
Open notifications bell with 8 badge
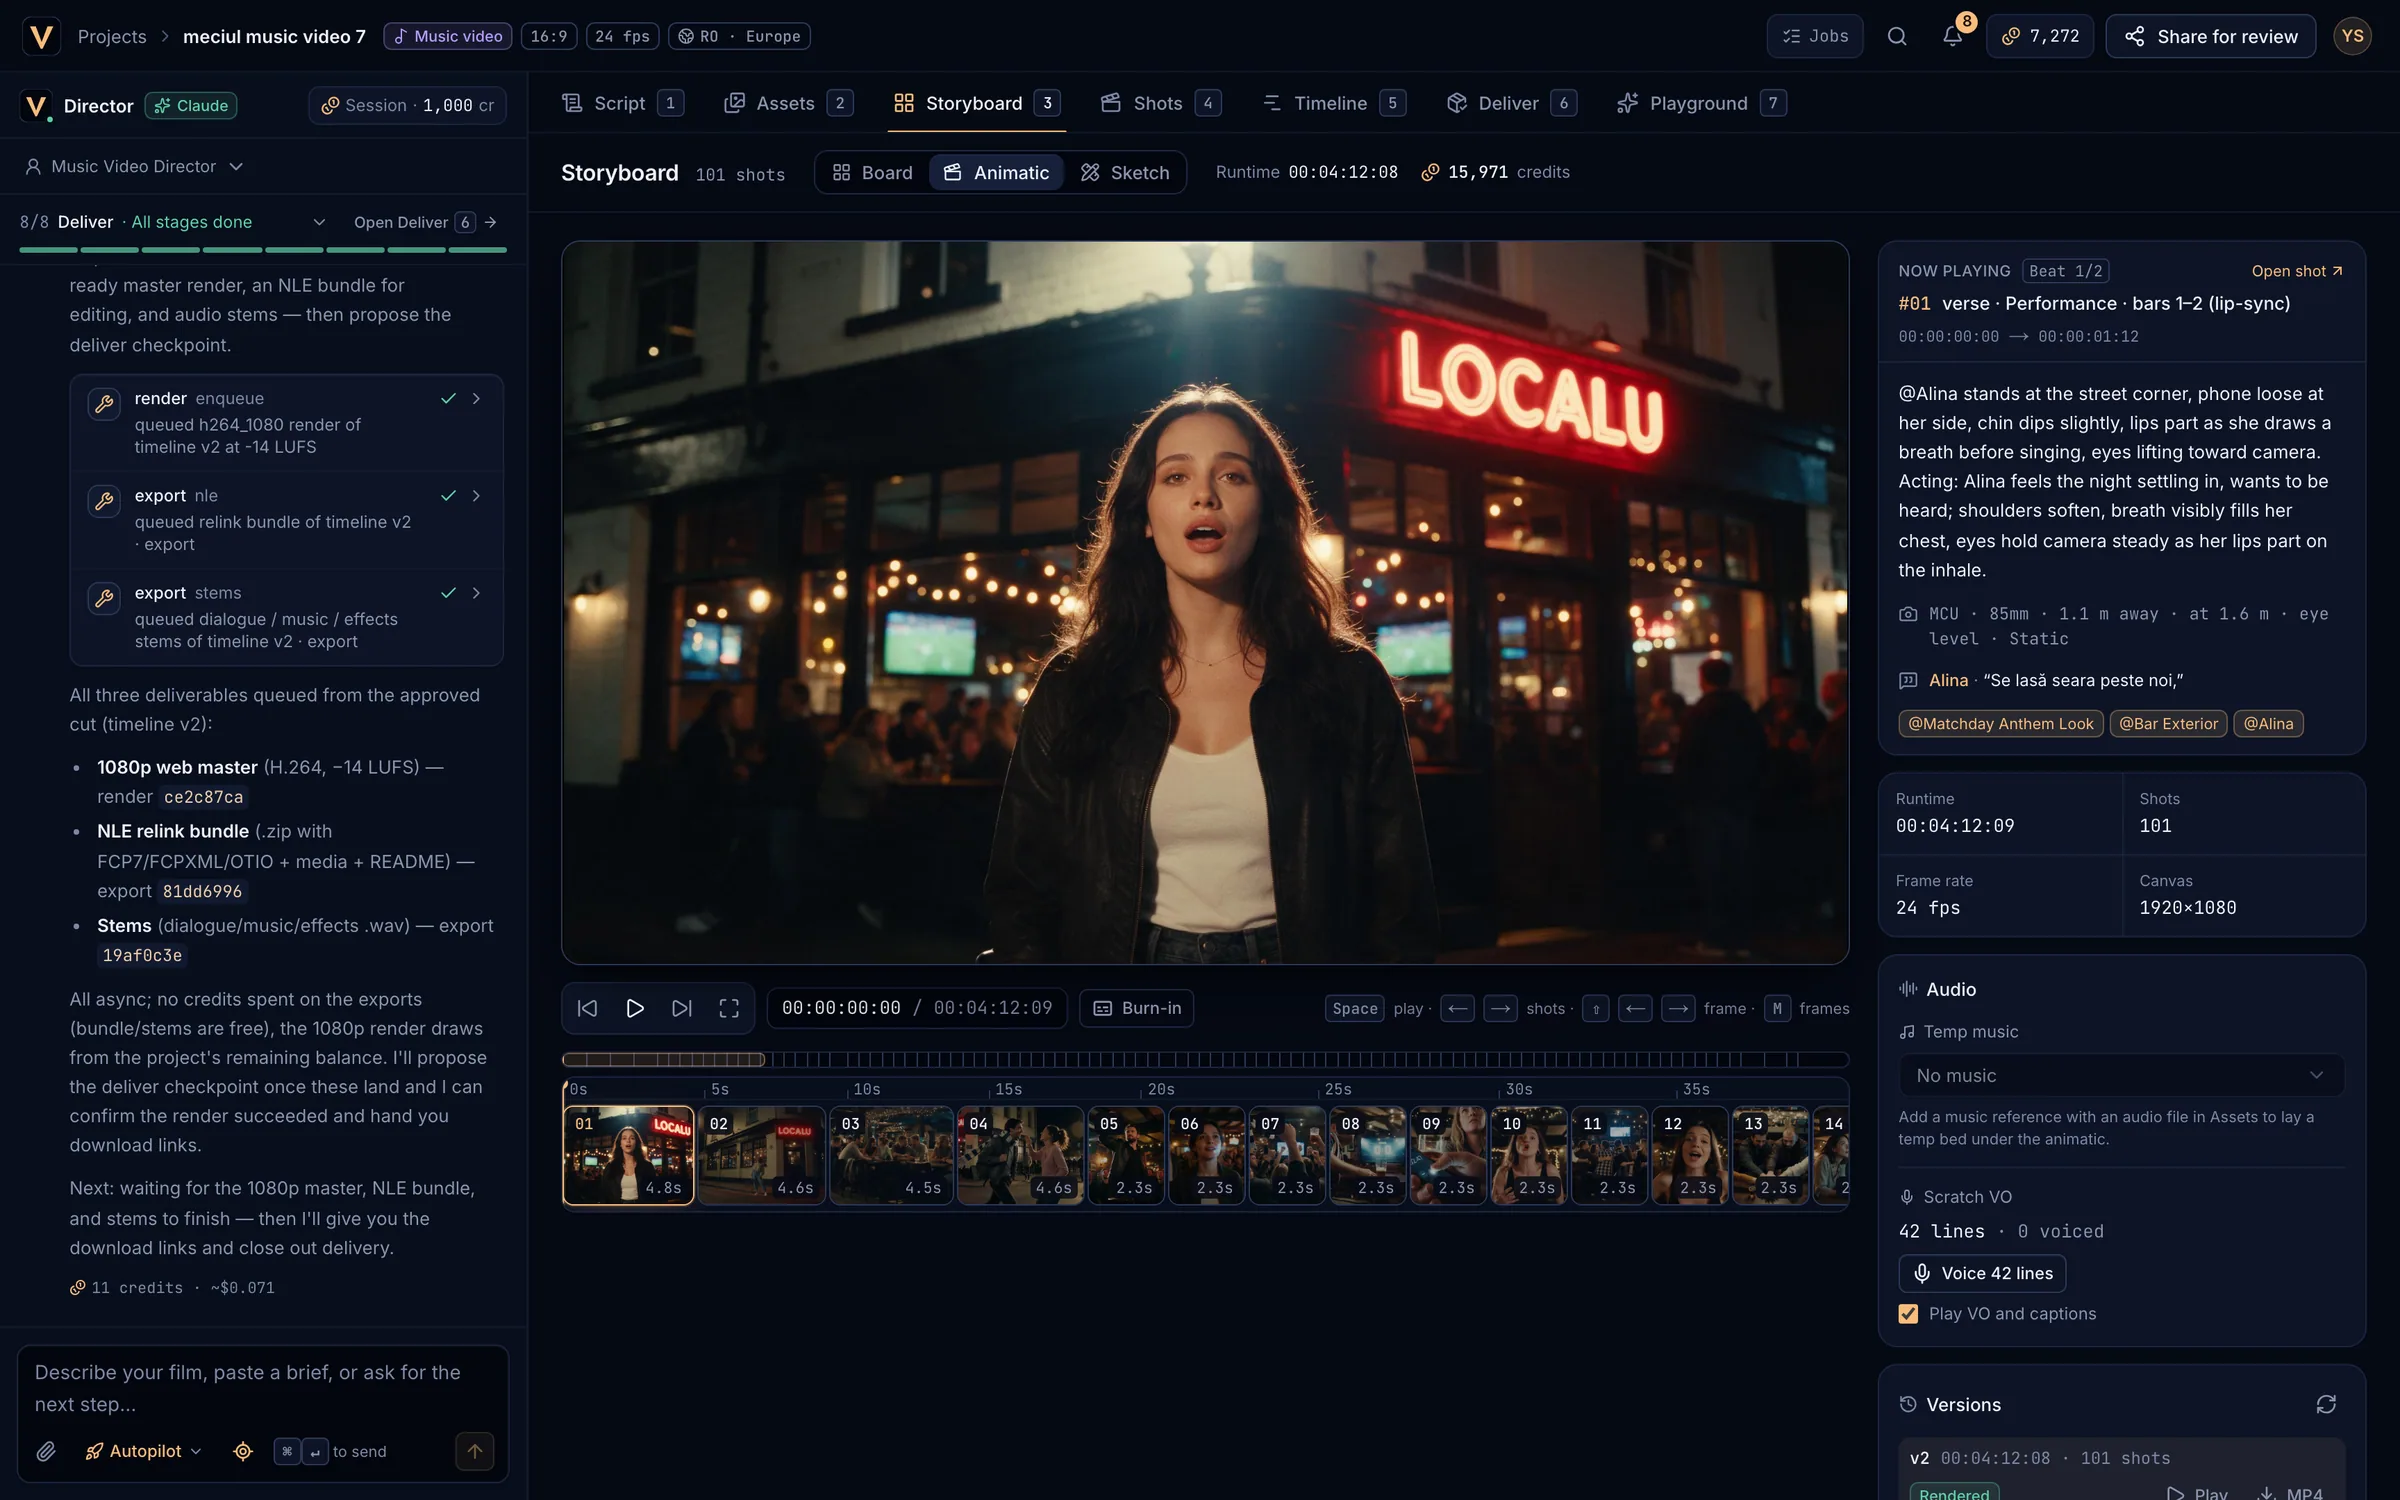[x=1952, y=36]
